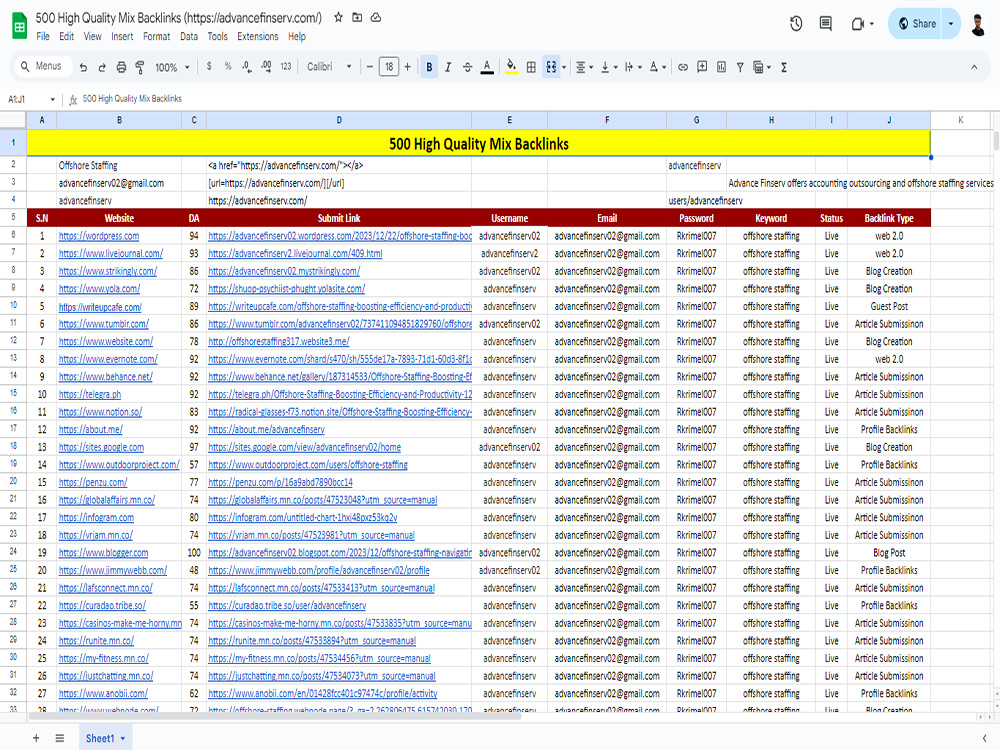
Task: Select column D header
Action: tap(339, 120)
